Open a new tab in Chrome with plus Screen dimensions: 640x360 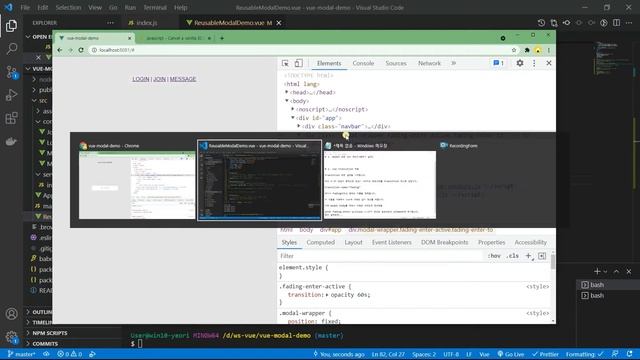tap(222, 38)
